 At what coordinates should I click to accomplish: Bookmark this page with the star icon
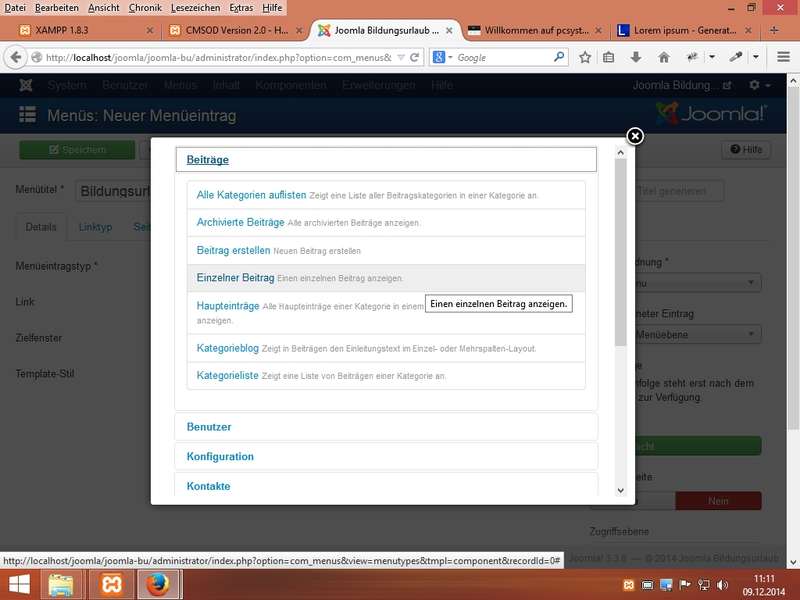tap(585, 57)
